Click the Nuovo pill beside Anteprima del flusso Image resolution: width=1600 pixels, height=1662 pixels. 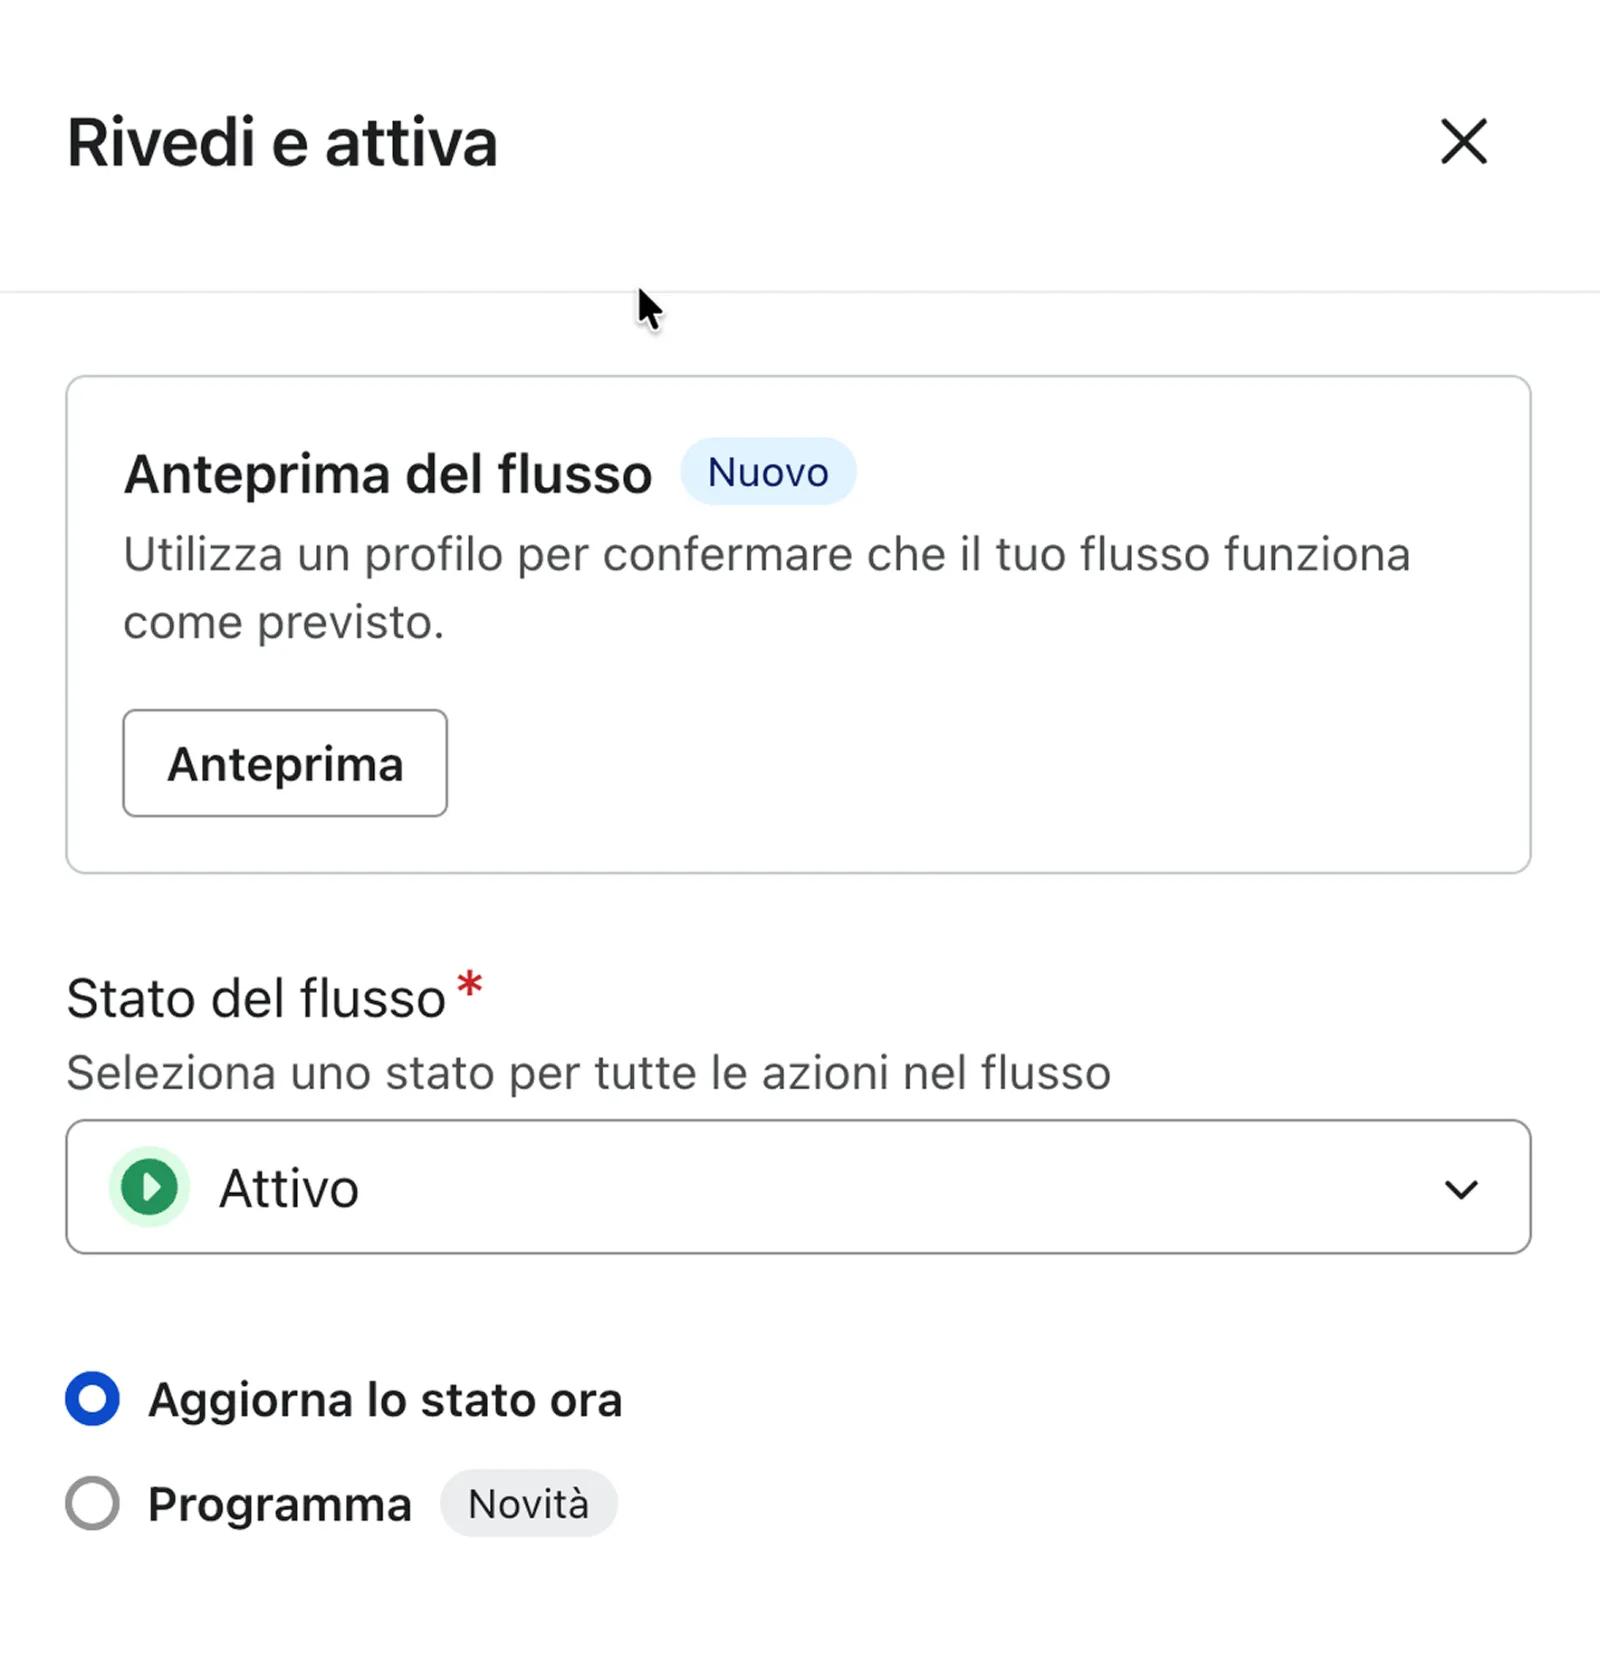pyautogui.click(x=767, y=472)
